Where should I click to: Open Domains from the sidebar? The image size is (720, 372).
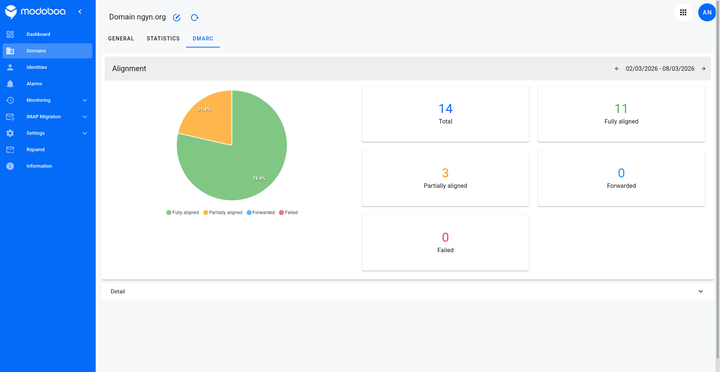47,51
